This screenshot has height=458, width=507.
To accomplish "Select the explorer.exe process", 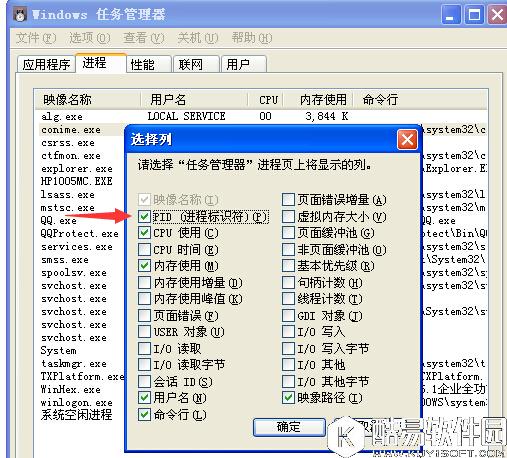I will tap(77, 169).
